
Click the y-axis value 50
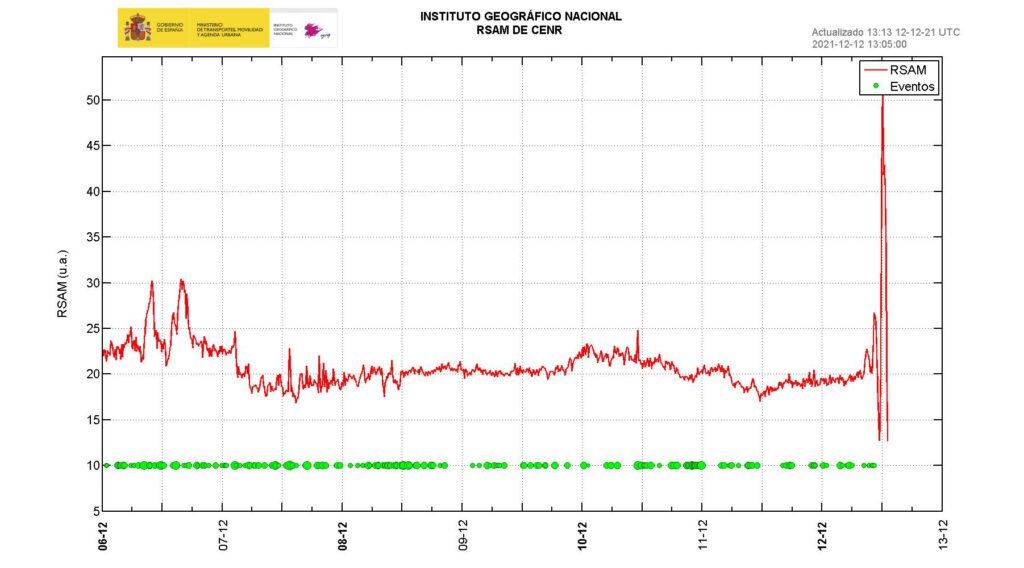click(x=92, y=100)
